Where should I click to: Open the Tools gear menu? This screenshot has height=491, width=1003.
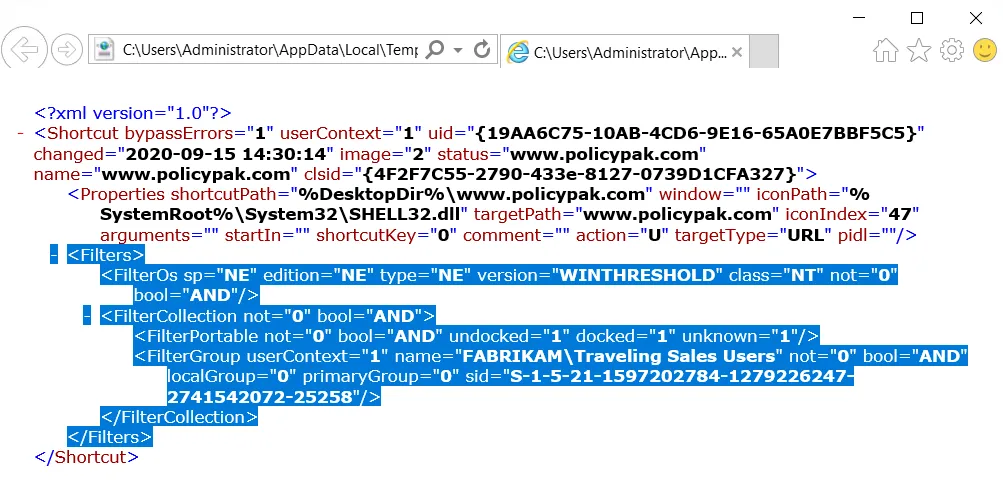pos(952,50)
